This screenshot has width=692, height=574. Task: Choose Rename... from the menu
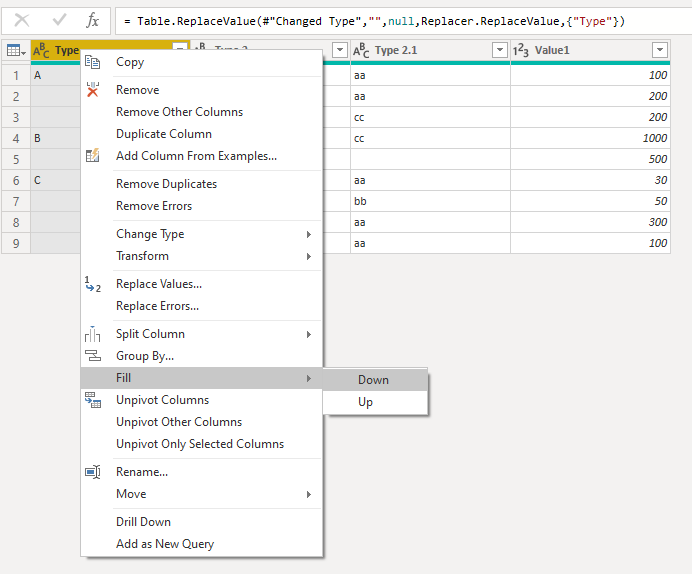(202, 472)
